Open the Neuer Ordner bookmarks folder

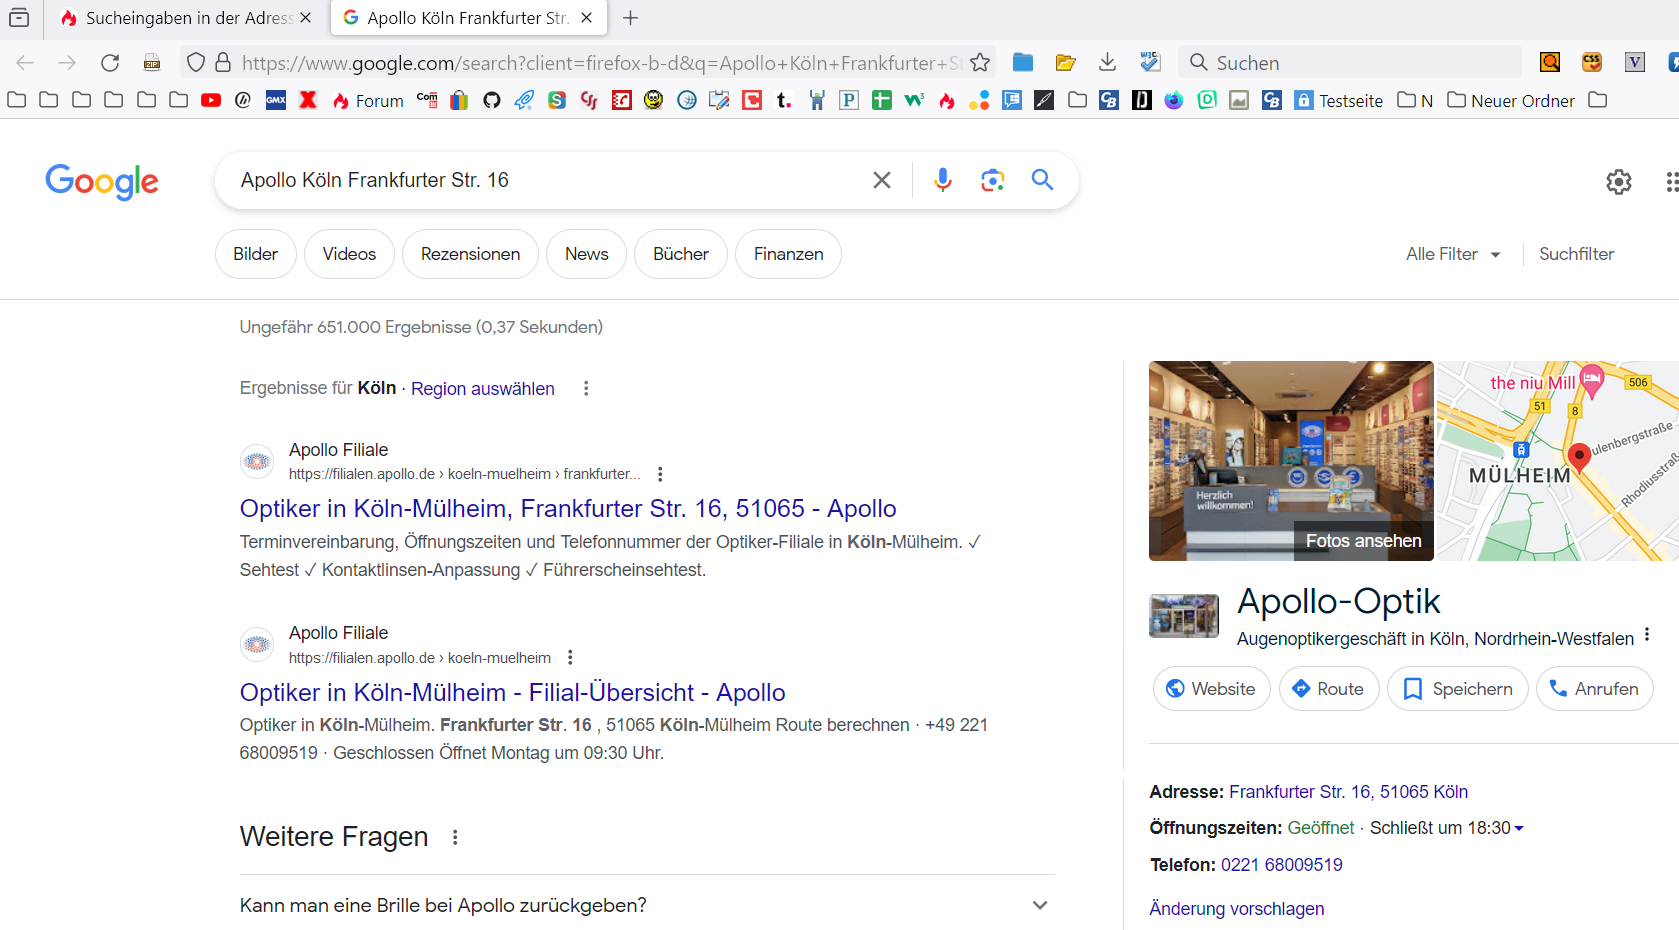click(1511, 100)
